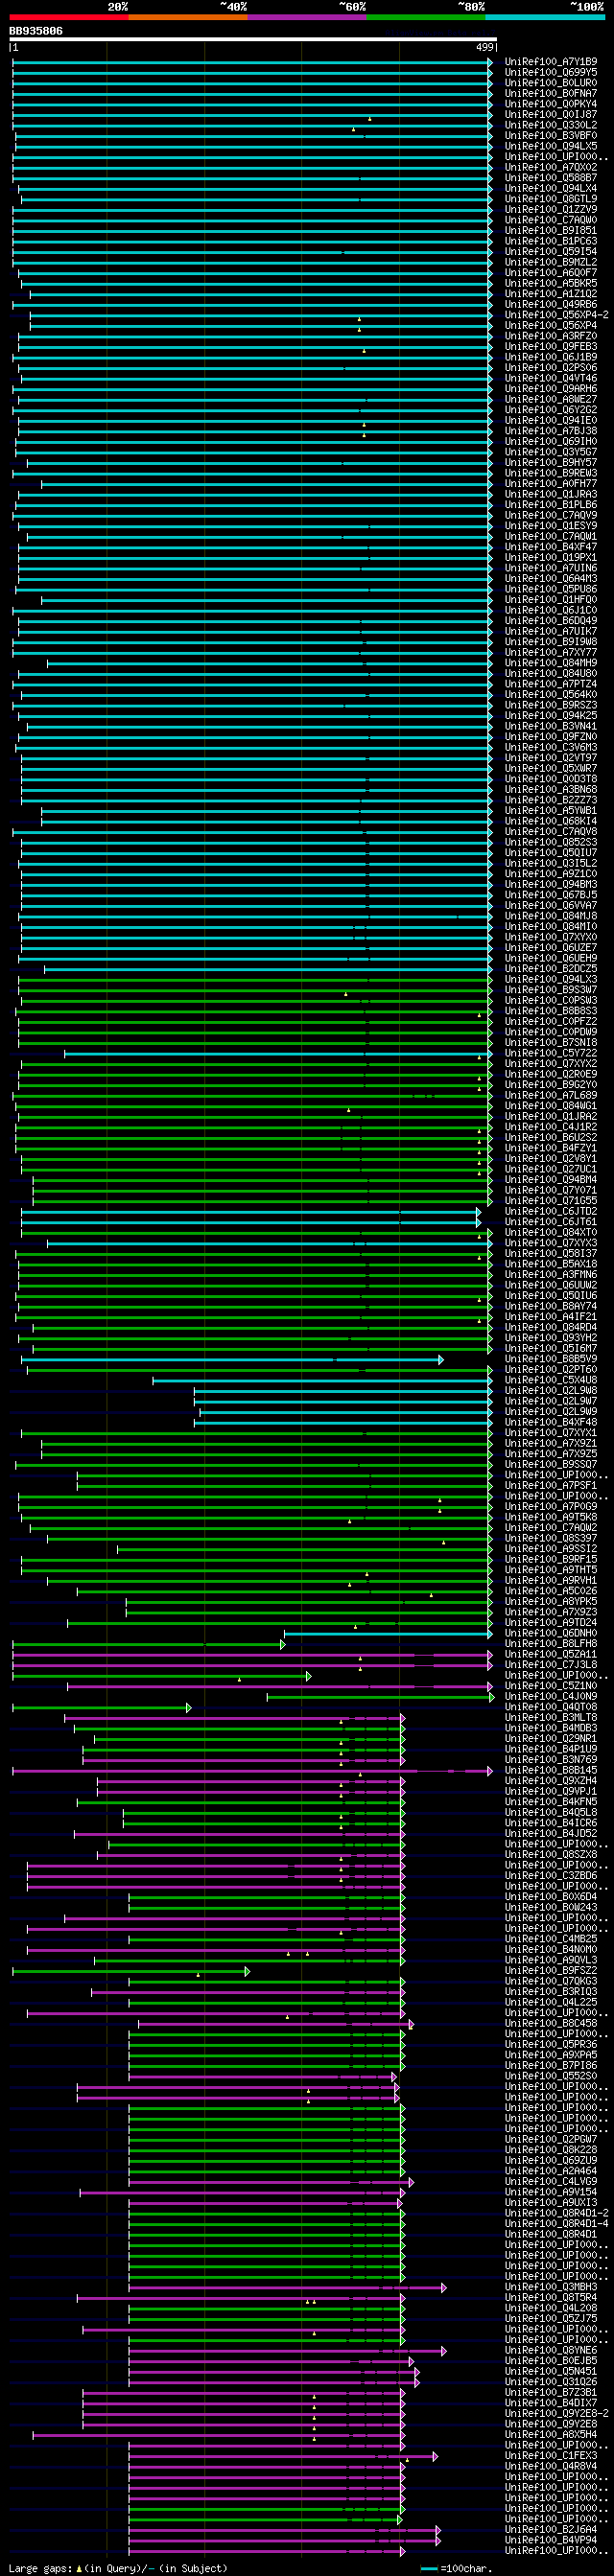
Task: Open hit UniRef100_Q699Y5
Action: [551, 72]
